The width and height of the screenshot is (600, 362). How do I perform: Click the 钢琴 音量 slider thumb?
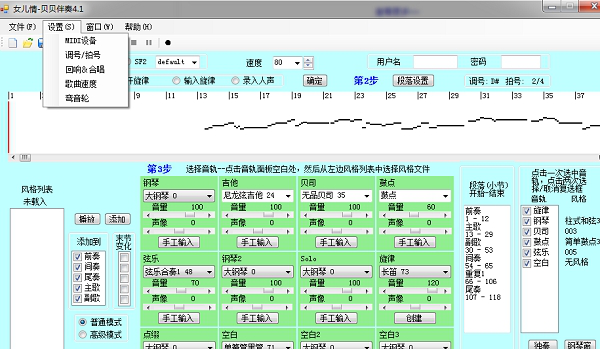coord(190,215)
